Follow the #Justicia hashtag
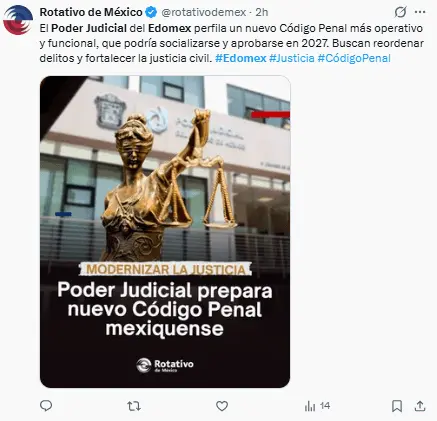The image size is (437, 421). click(x=292, y=58)
